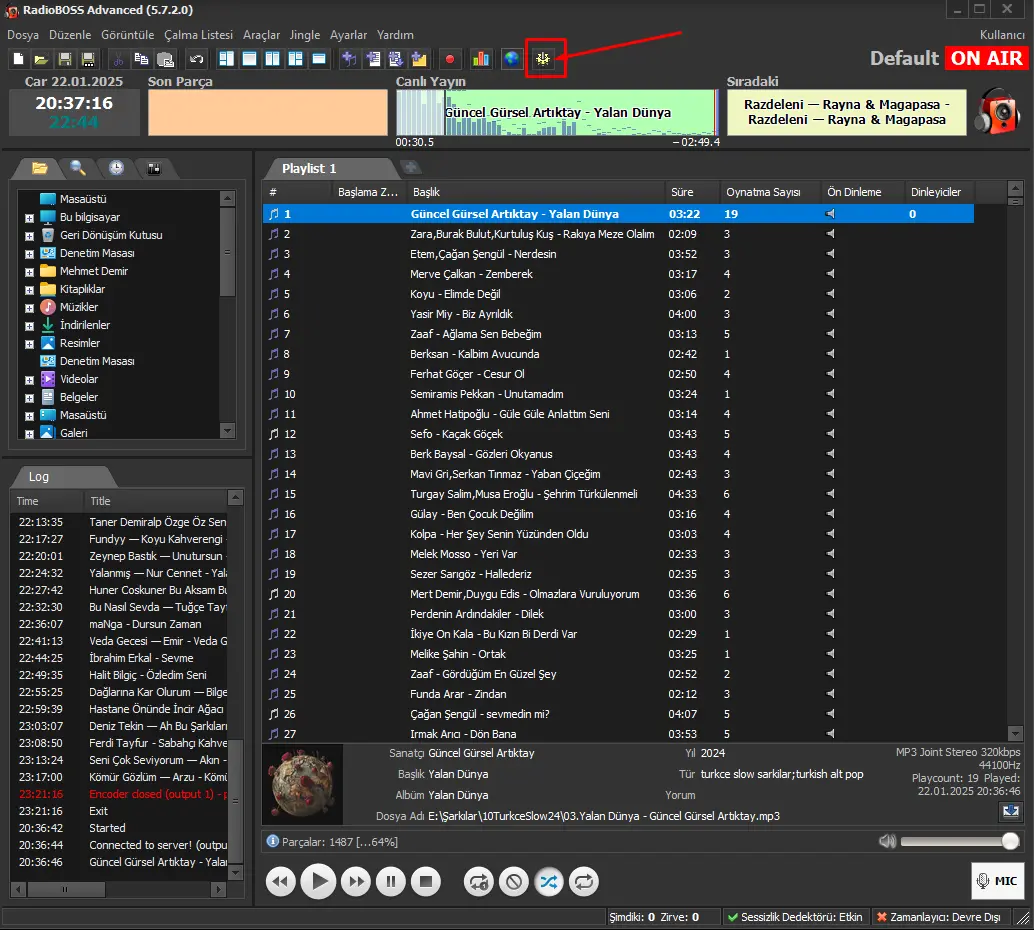The height and width of the screenshot is (930, 1034).
Task: Toggle Zamanlayıcı Devre Dışı status
Action: point(938,917)
